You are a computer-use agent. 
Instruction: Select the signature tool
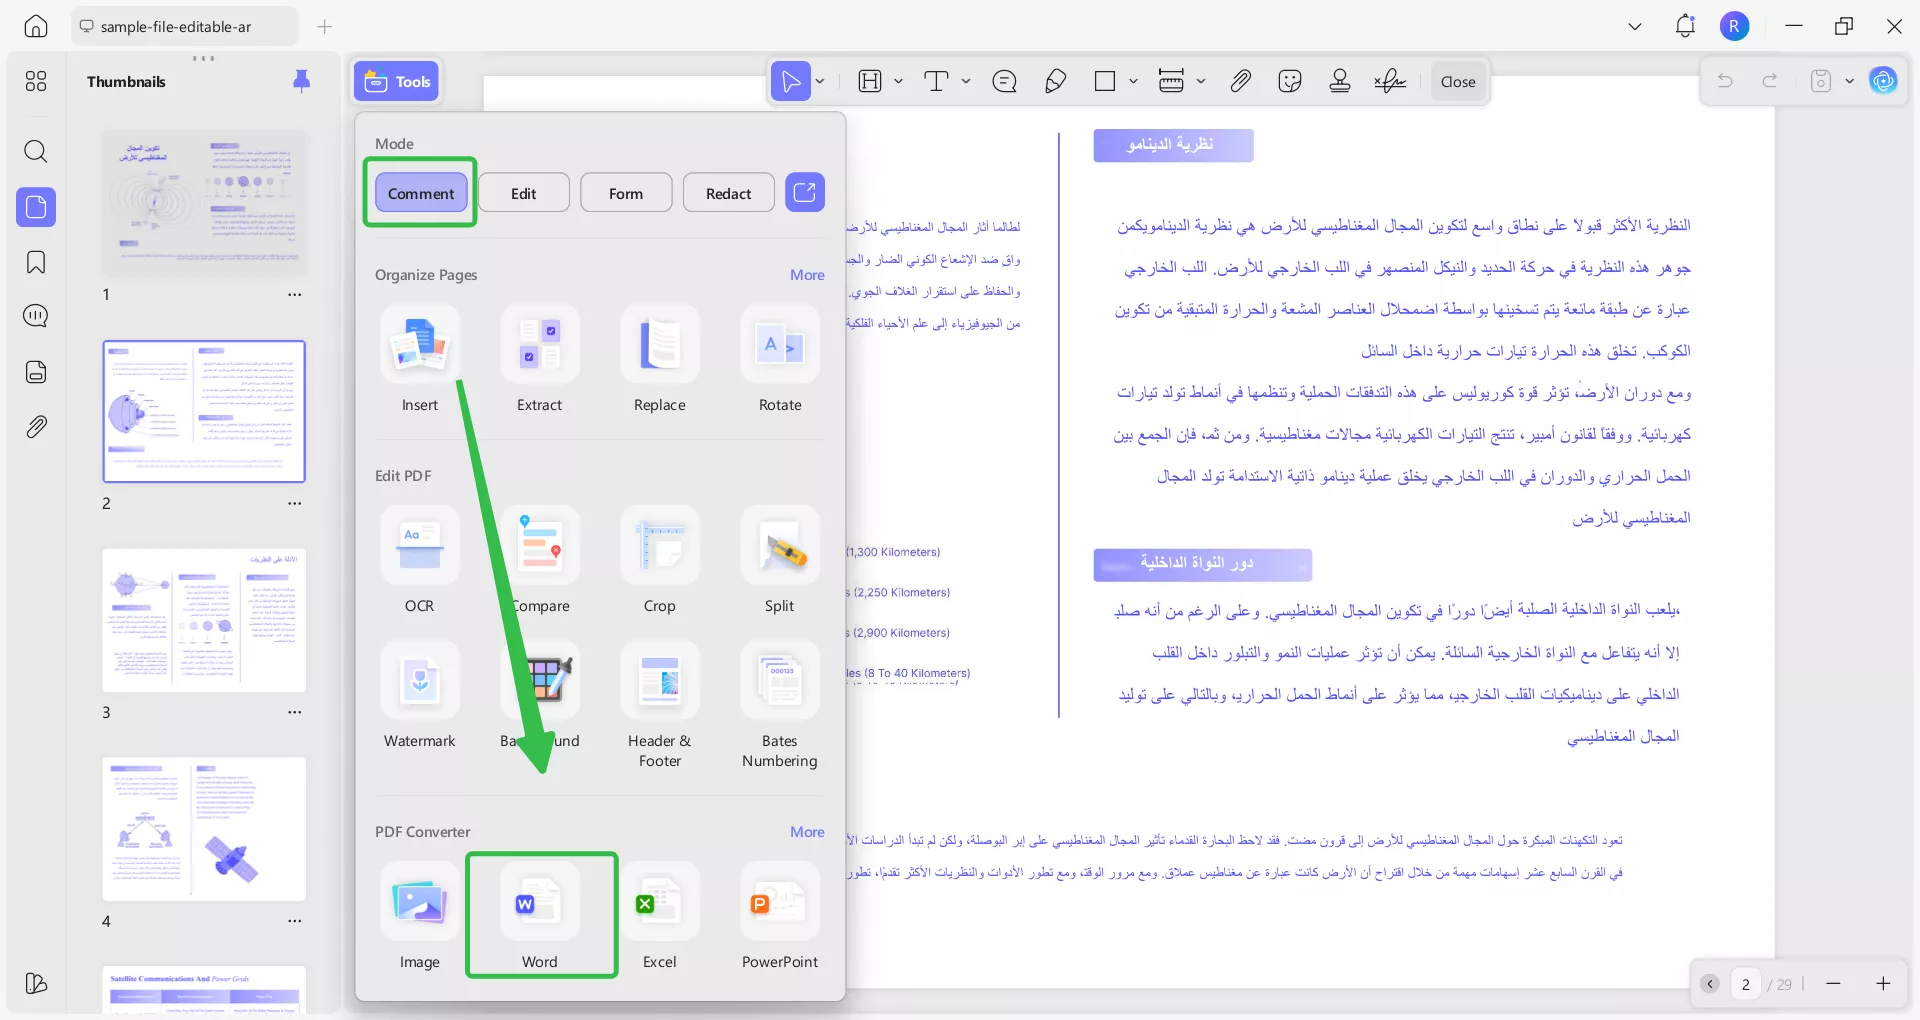click(1390, 82)
